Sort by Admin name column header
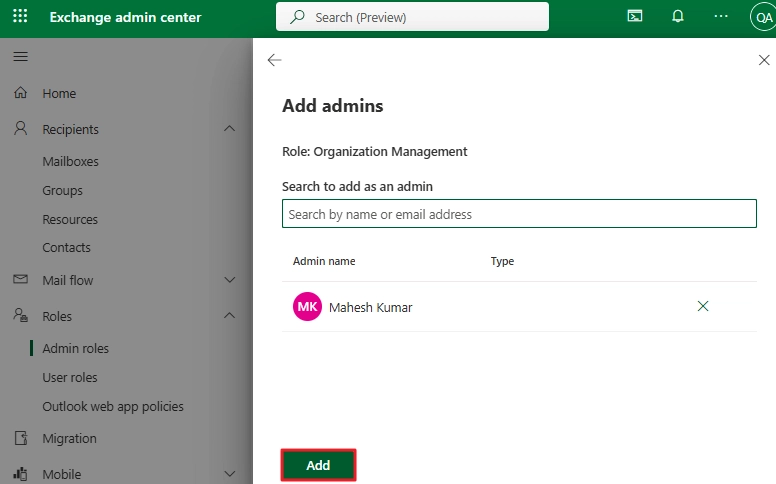776x484 pixels. pyautogui.click(x=324, y=261)
